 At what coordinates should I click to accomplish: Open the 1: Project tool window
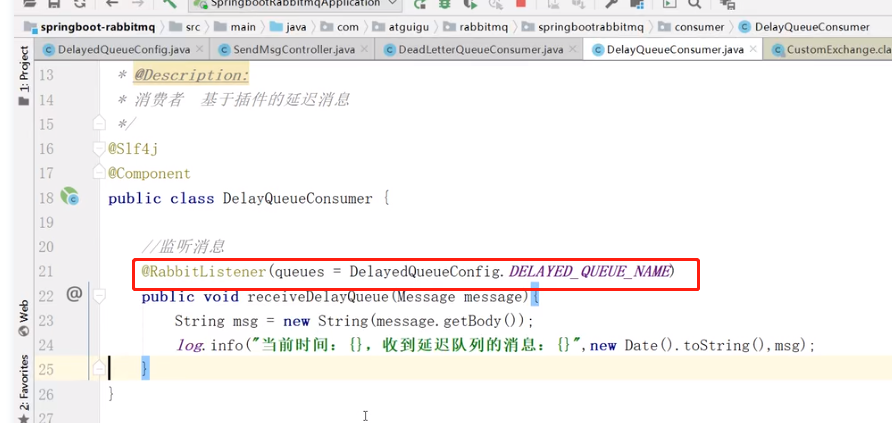click(24, 76)
